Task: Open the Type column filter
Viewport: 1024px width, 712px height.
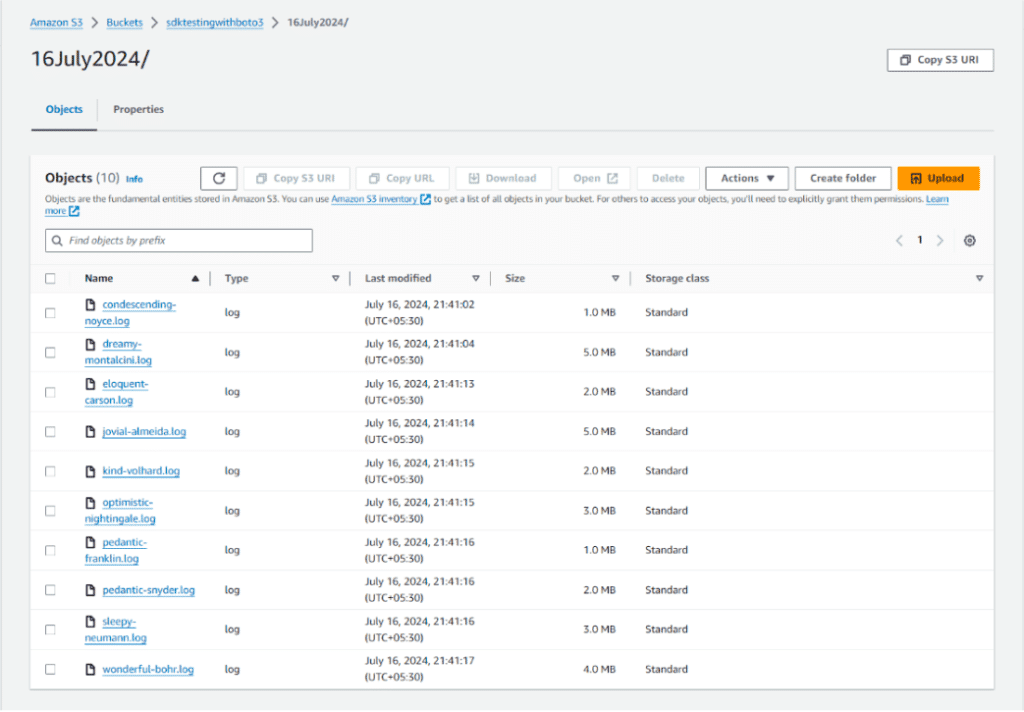Action: click(x=335, y=278)
